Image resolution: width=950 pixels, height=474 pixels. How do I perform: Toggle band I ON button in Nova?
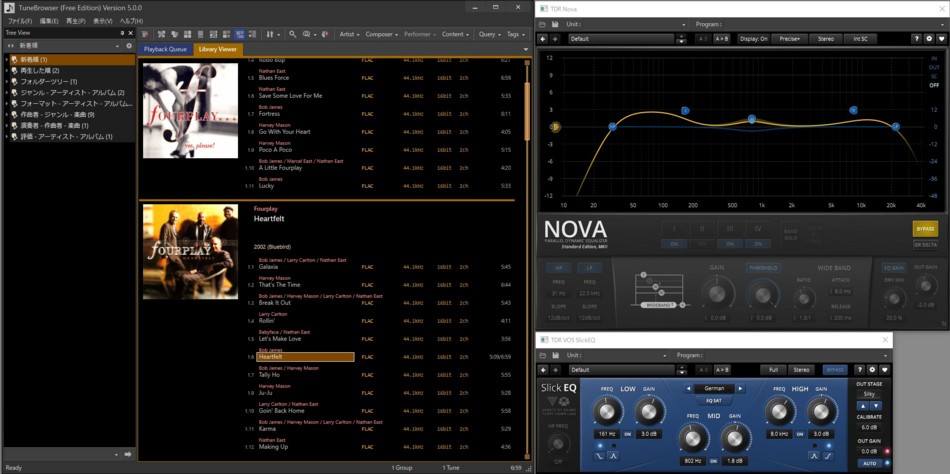[674, 244]
